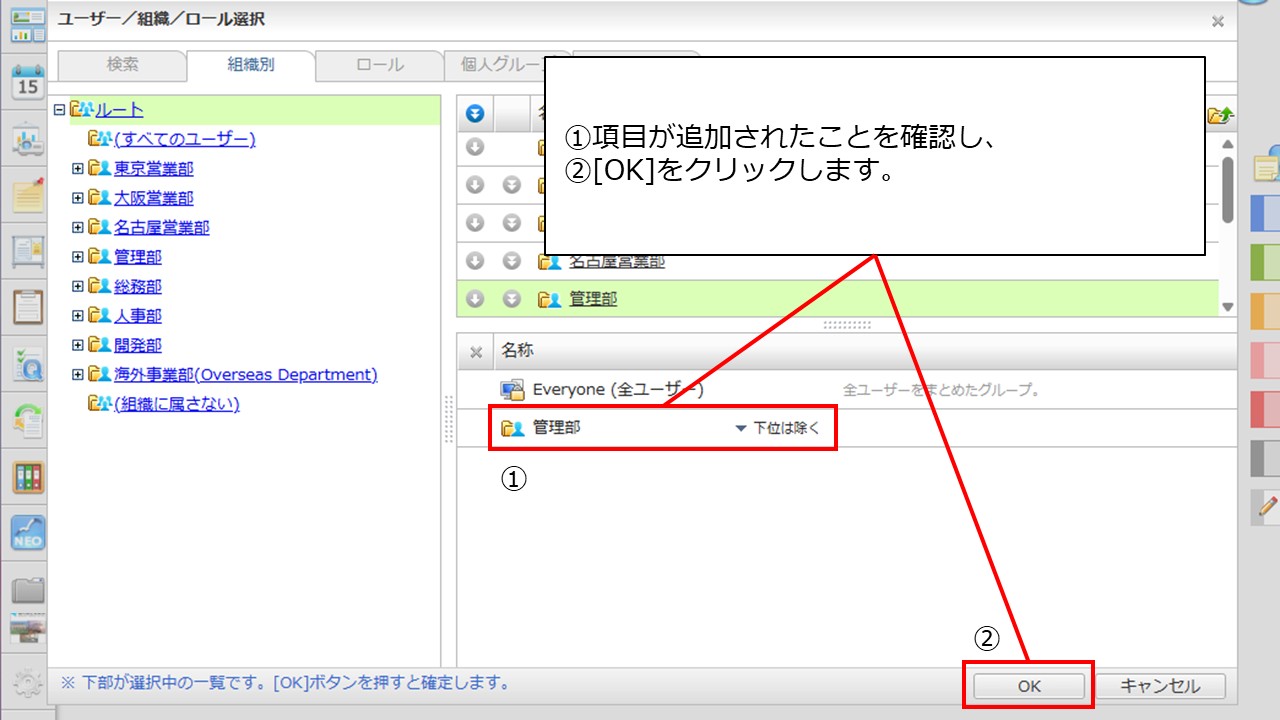
Task: Add 管理部 with the double down-arrow icon
Action: coord(512,299)
